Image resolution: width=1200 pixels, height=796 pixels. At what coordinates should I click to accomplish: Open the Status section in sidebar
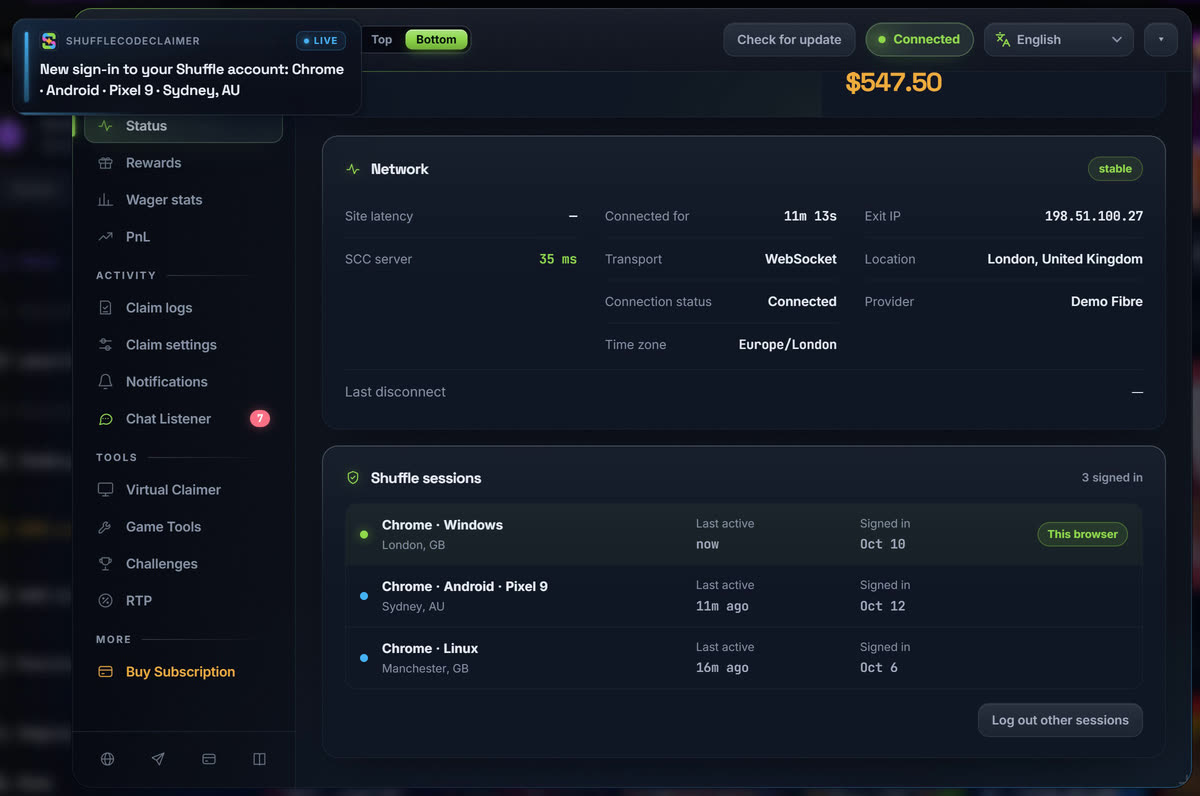(183, 126)
